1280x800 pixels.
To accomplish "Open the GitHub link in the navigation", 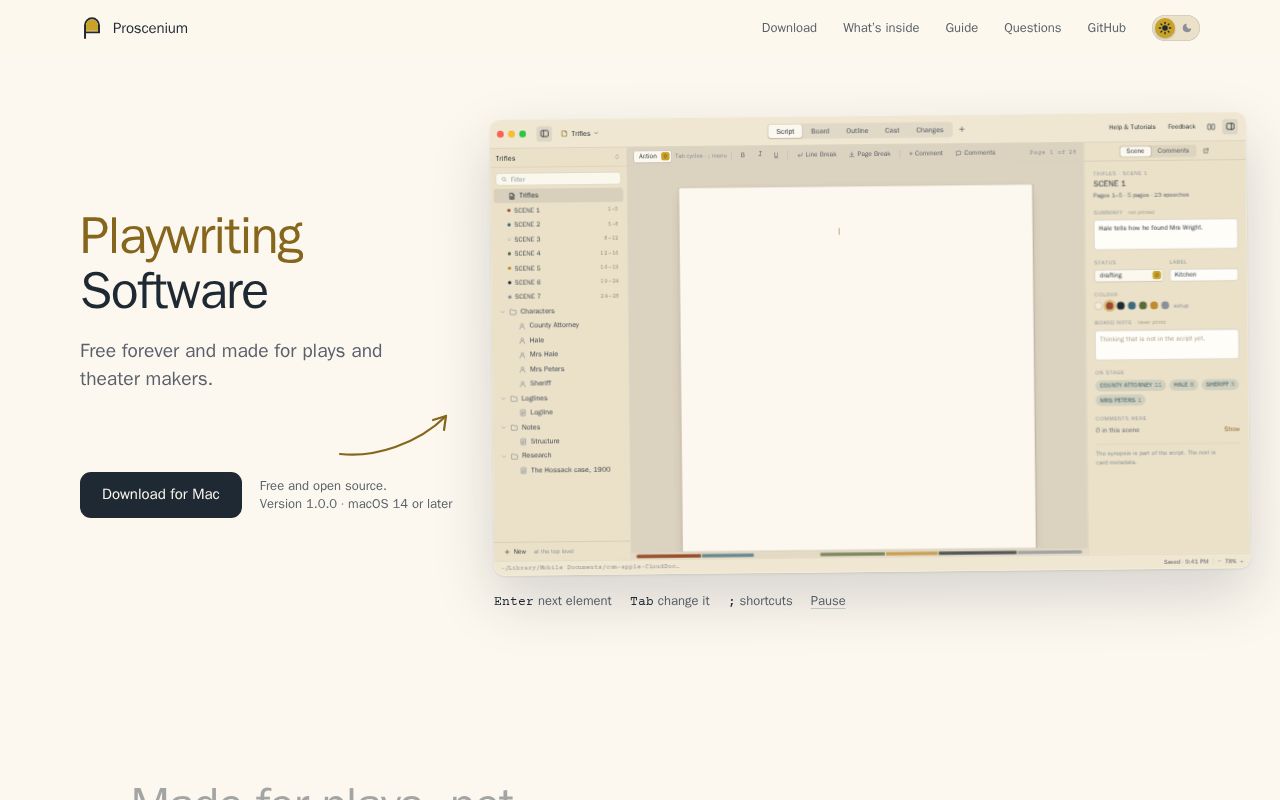I will 1107,28.
